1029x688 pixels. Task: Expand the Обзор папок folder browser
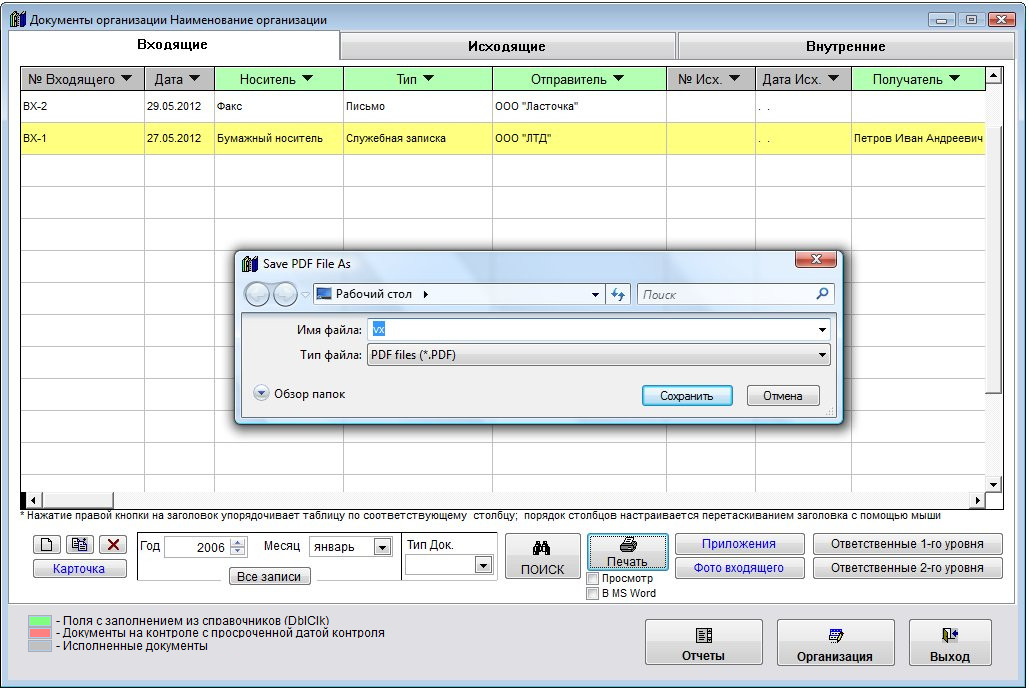pyautogui.click(x=262, y=394)
